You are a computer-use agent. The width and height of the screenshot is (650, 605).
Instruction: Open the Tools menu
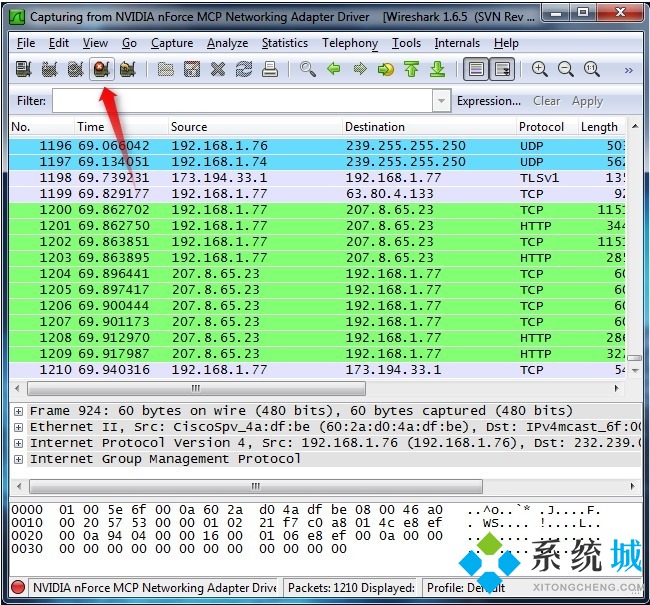pyautogui.click(x=406, y=43)
